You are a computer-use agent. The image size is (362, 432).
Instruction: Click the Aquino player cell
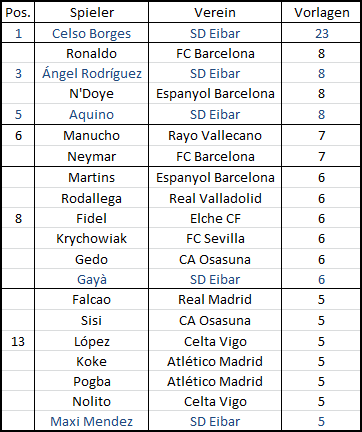pos(91,114)
